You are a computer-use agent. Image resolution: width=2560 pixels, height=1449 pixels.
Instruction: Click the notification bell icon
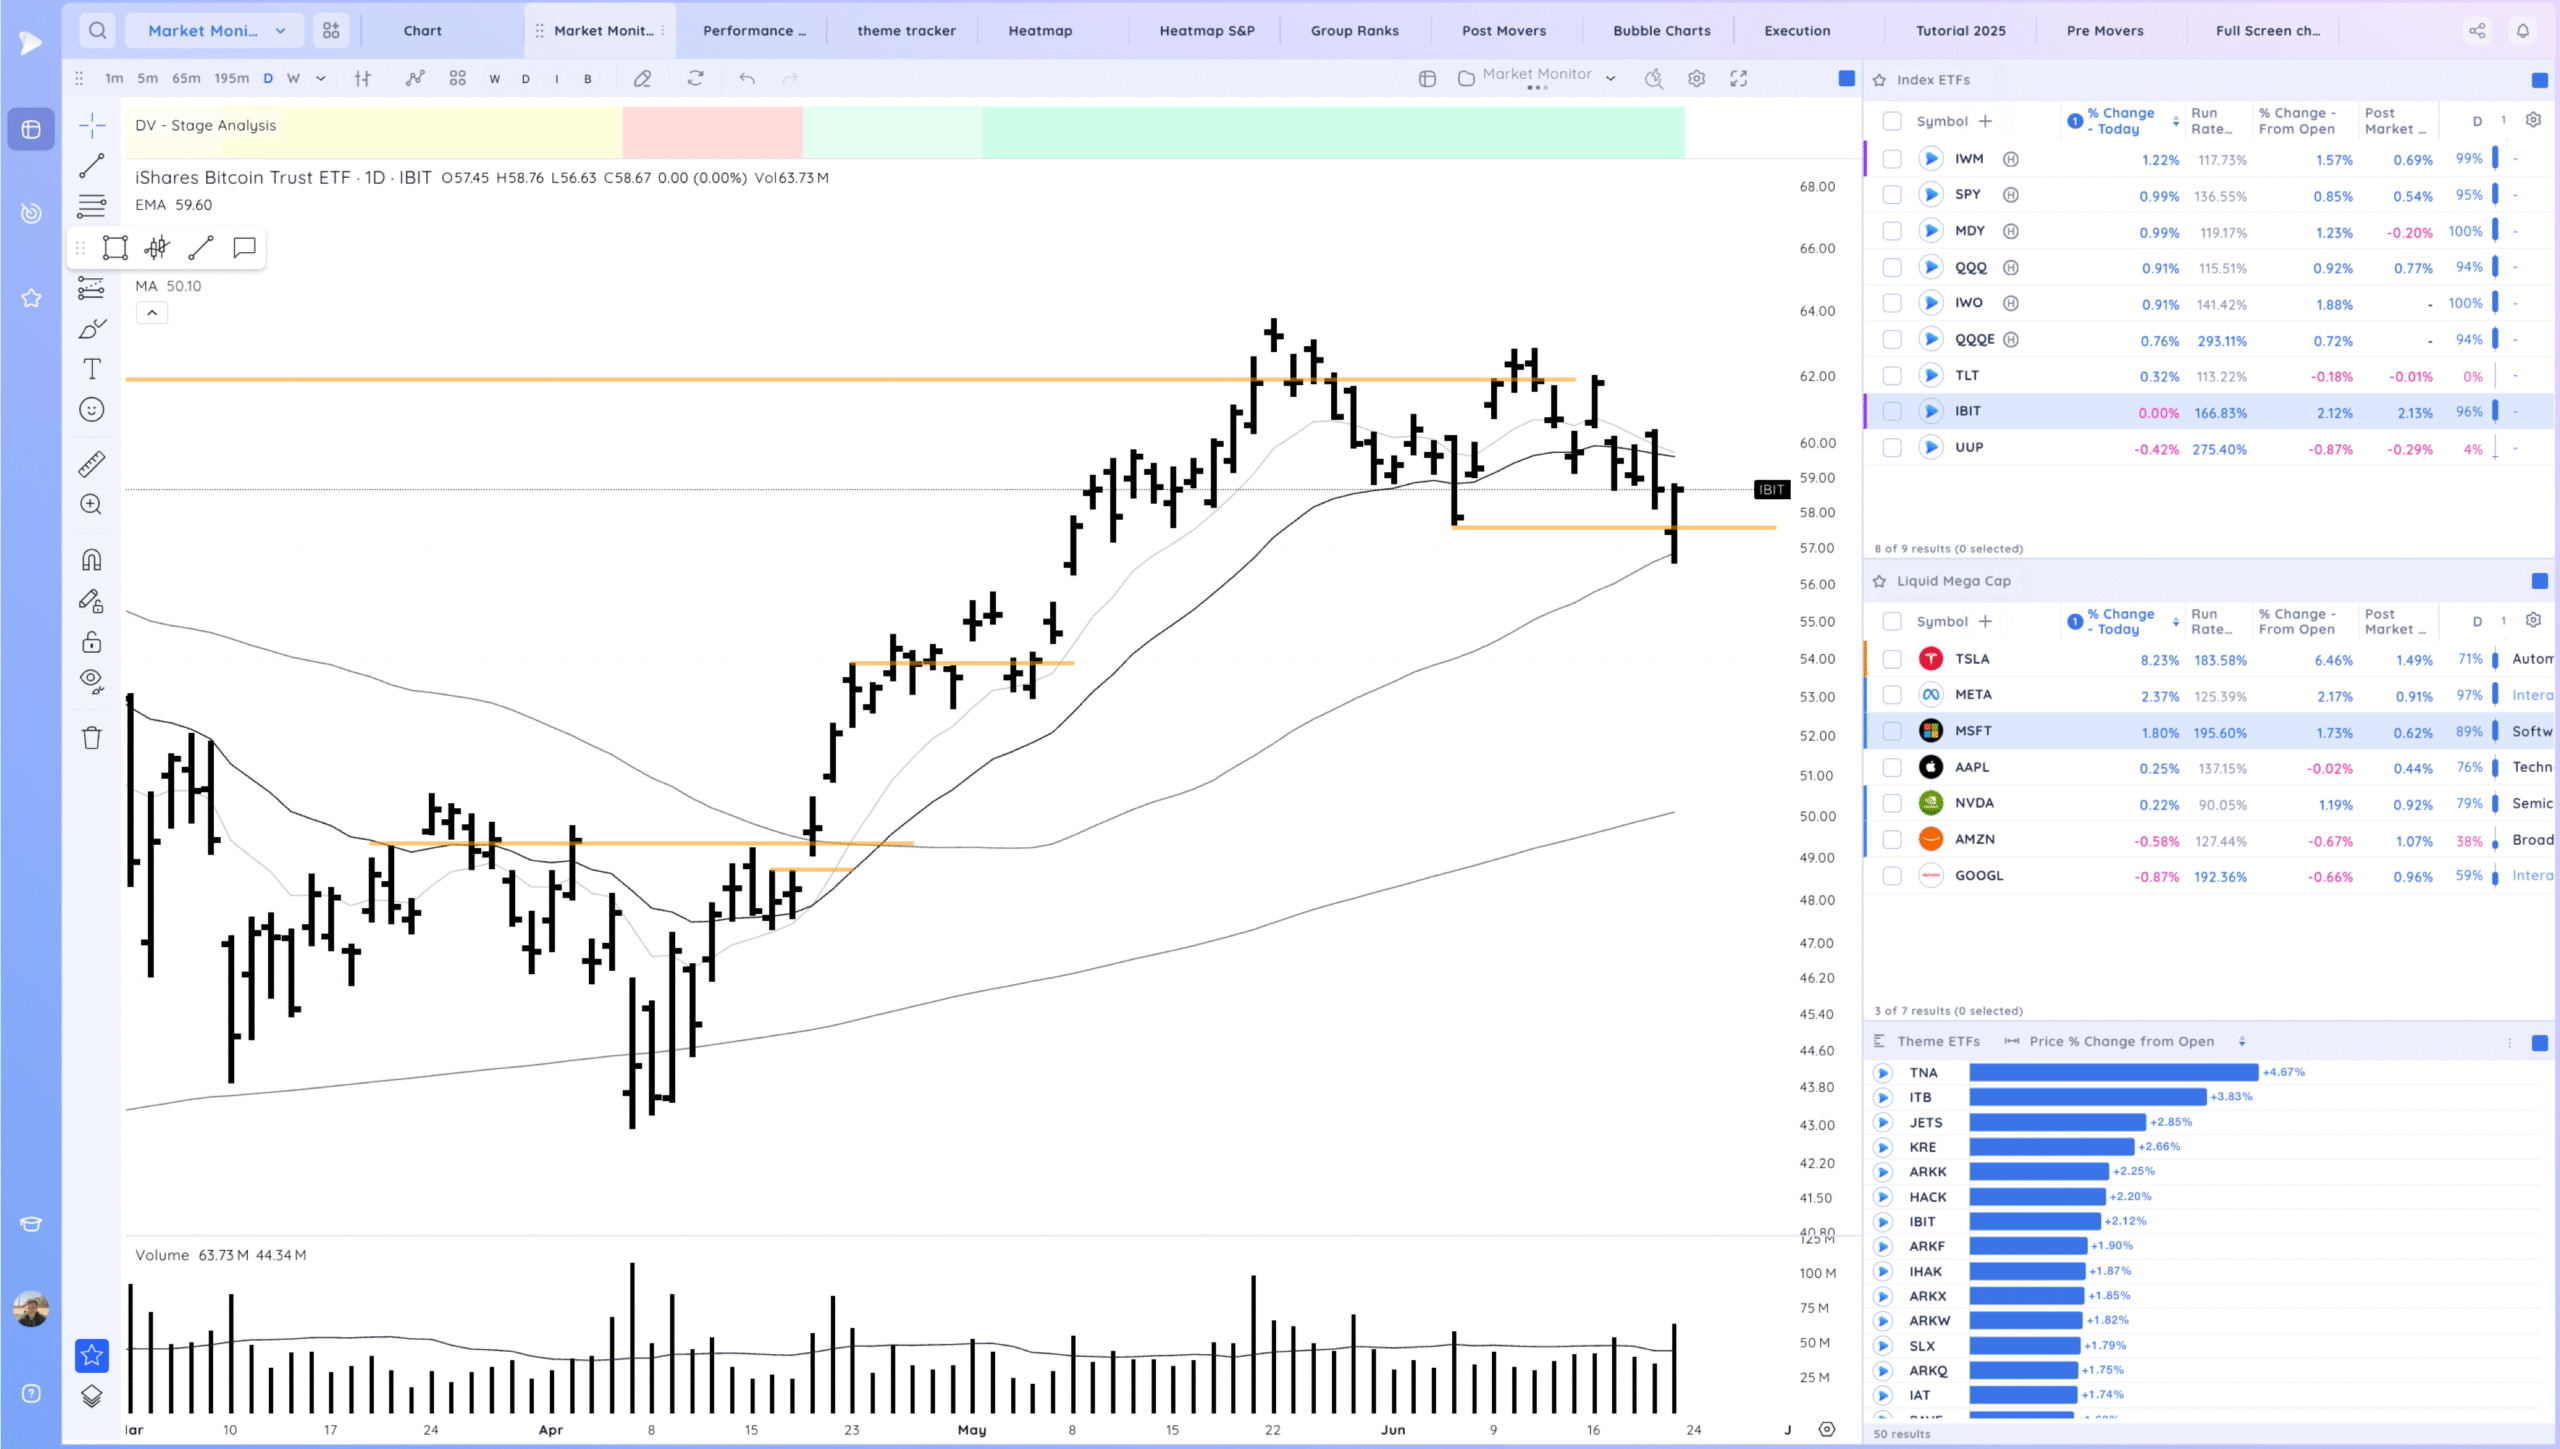(2523, 31)
